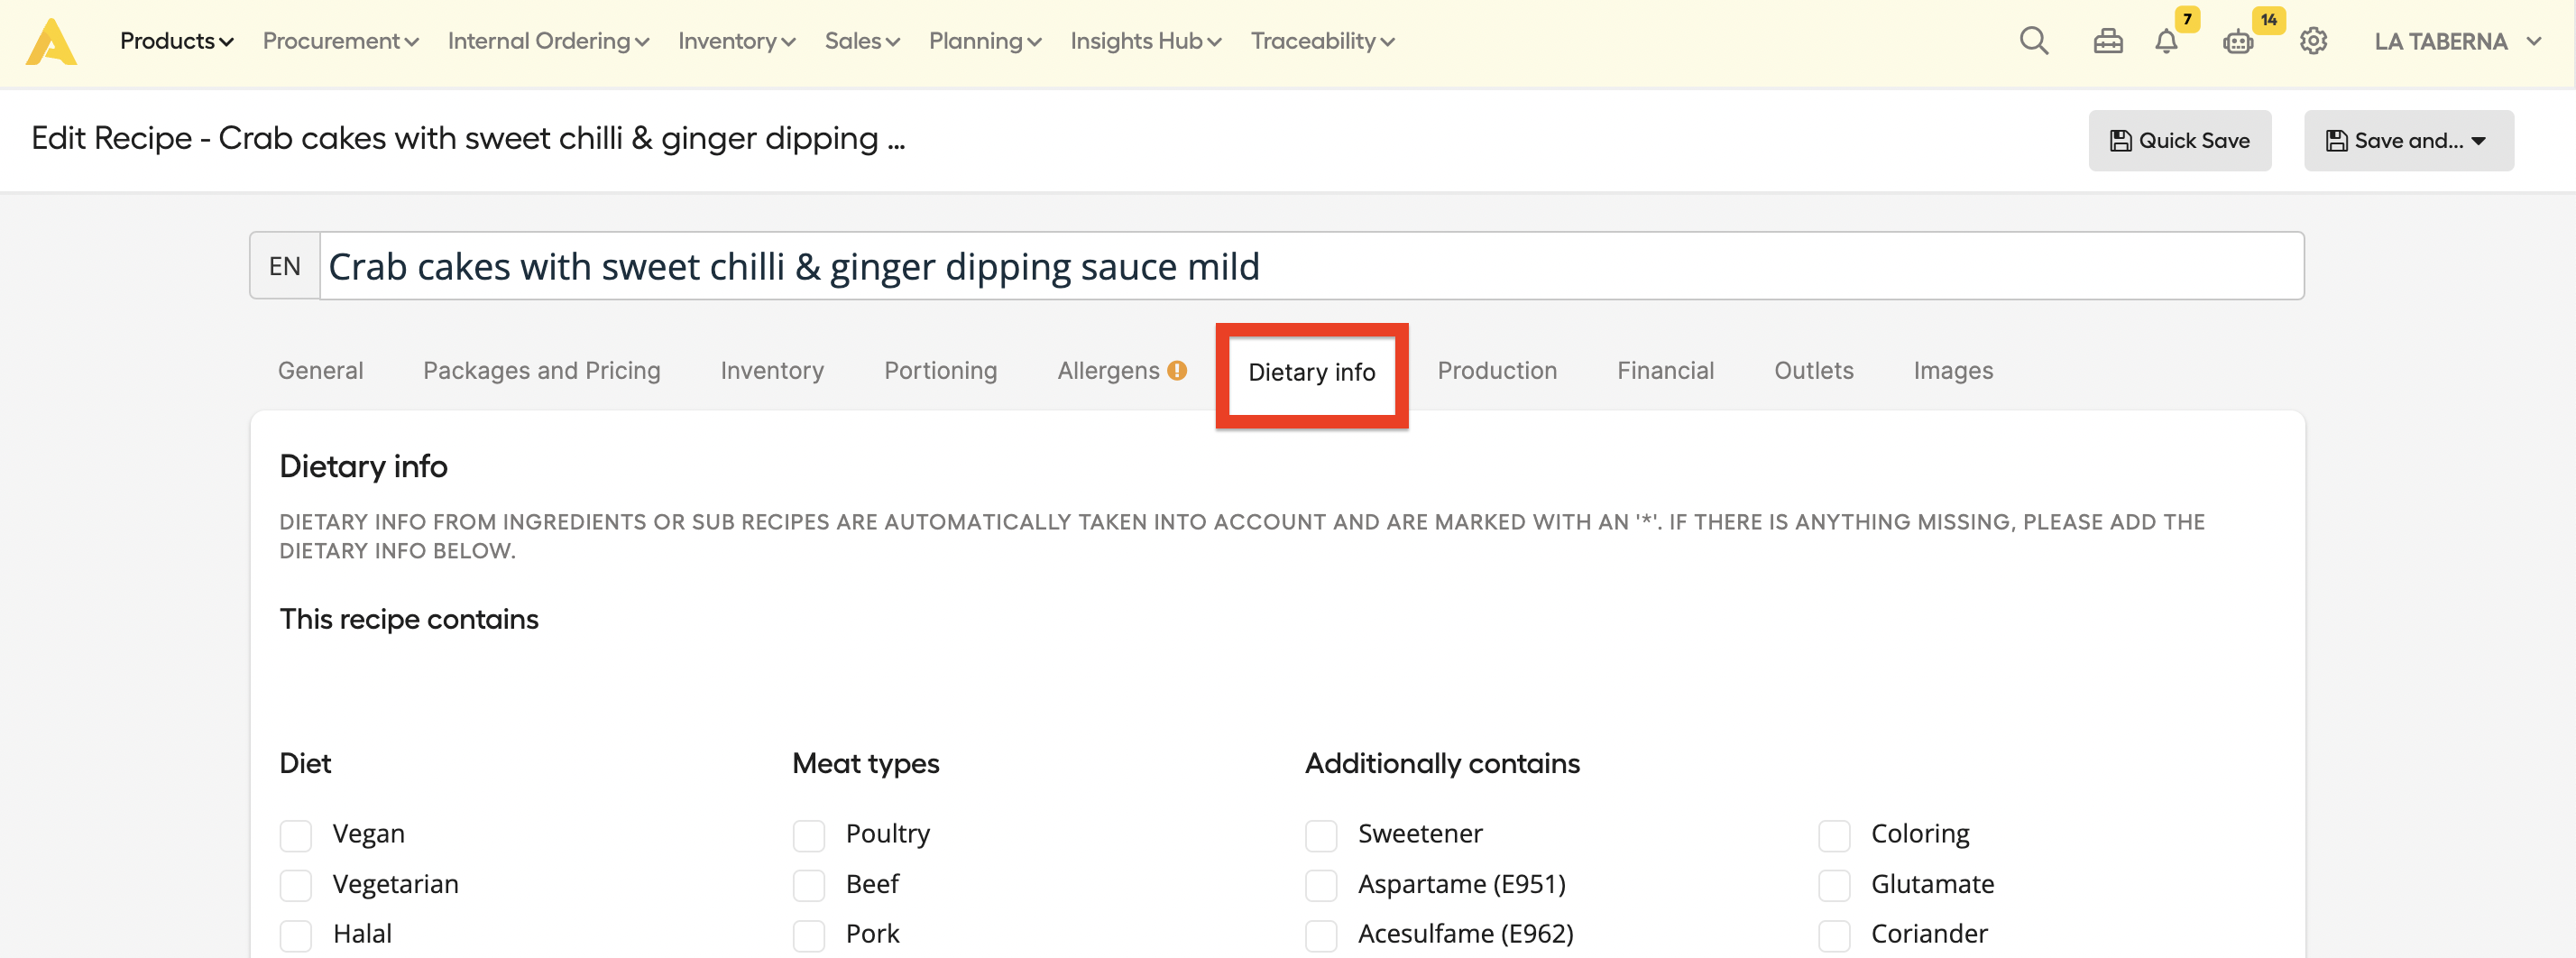Tick the Vegan checkbox
Screen dimensions: 2576x958
coord(296,835)
